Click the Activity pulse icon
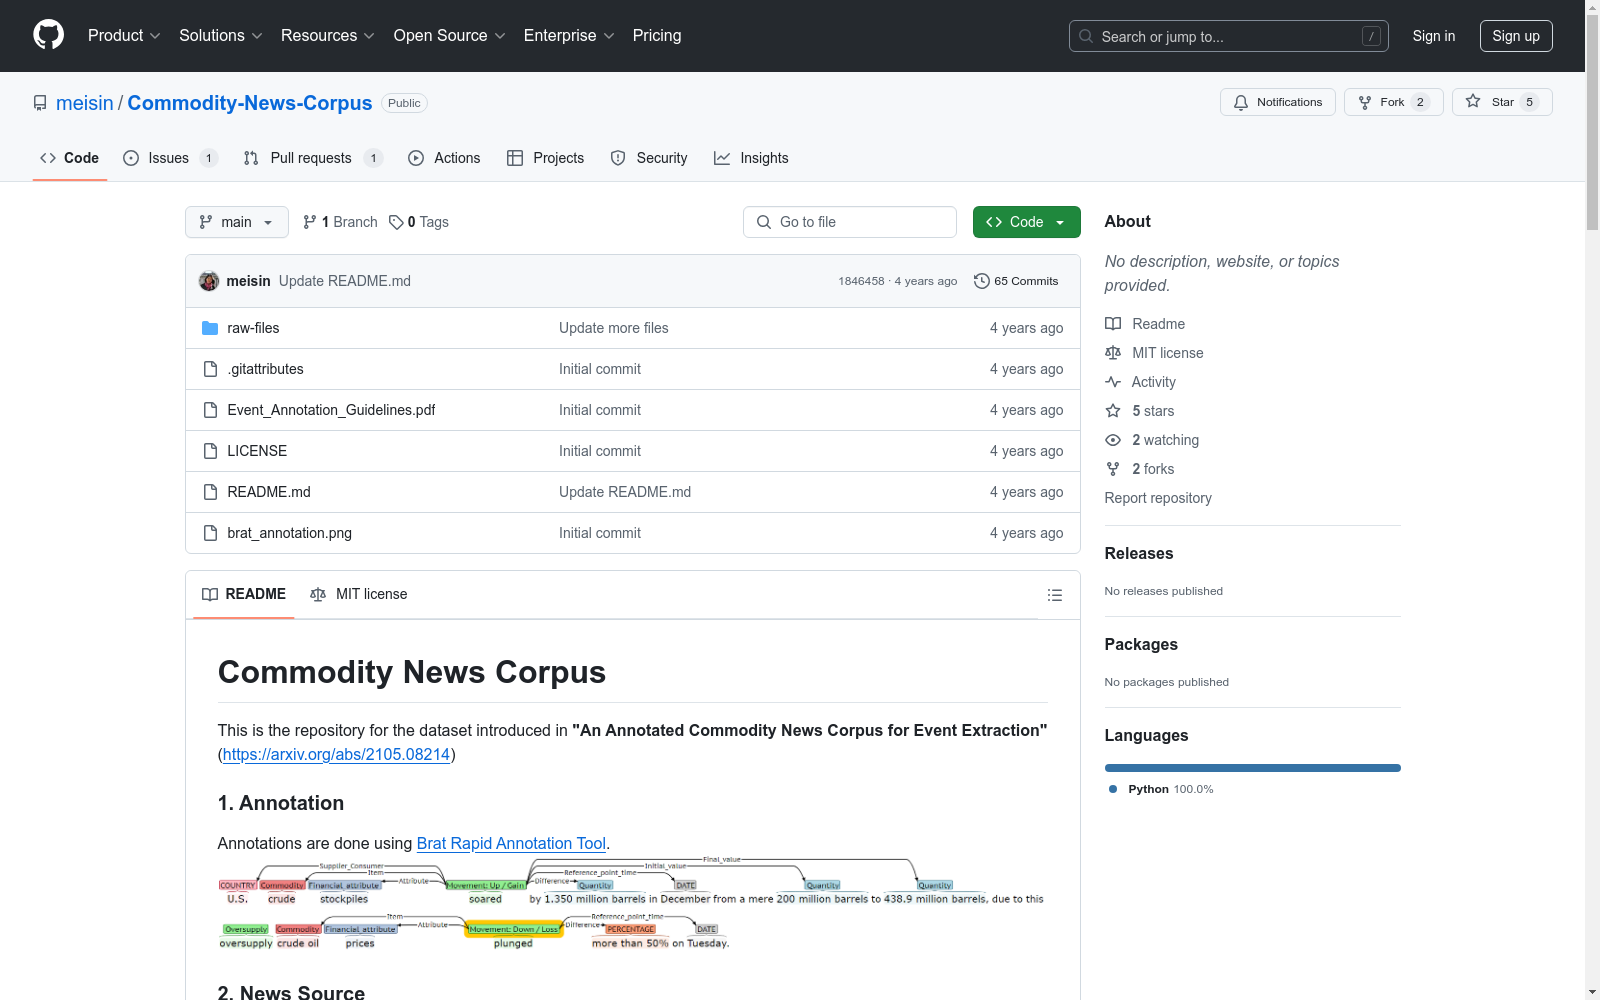Viewport: 1600px width, 1000px height. click(1113, 382)
